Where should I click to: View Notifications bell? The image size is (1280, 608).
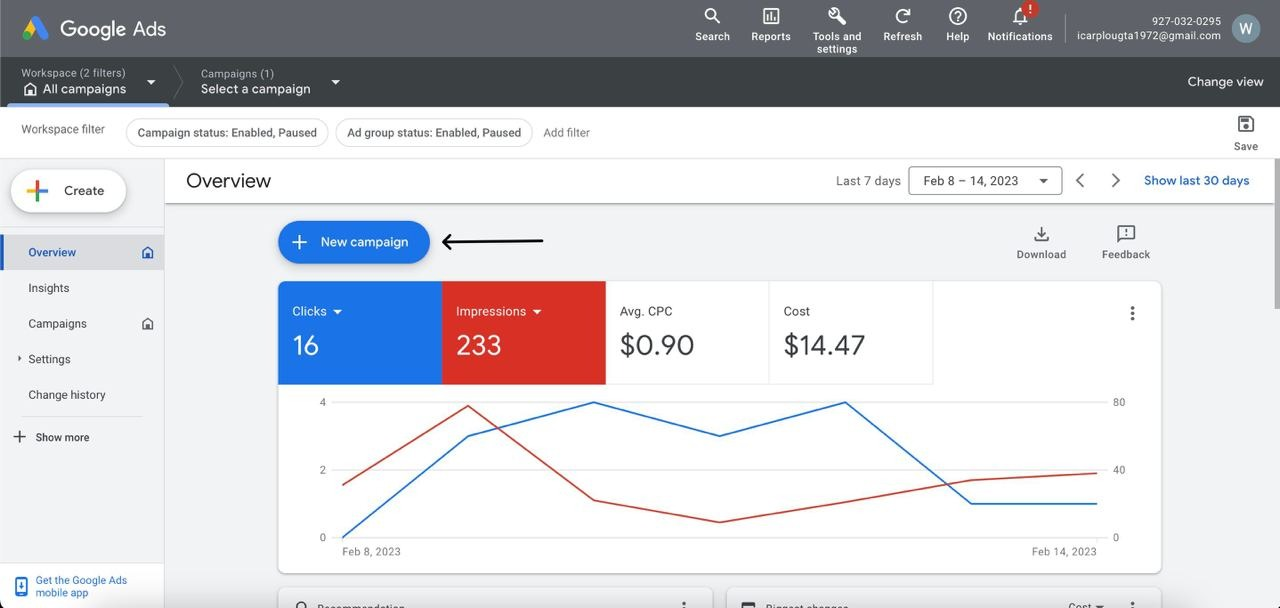coord(1020,25)
